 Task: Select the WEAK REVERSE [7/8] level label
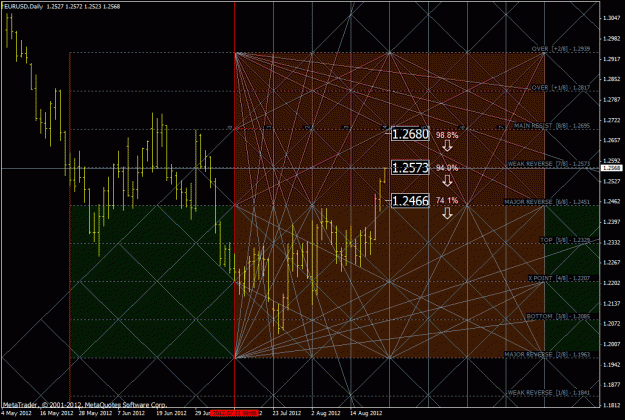tap(548, 164)
